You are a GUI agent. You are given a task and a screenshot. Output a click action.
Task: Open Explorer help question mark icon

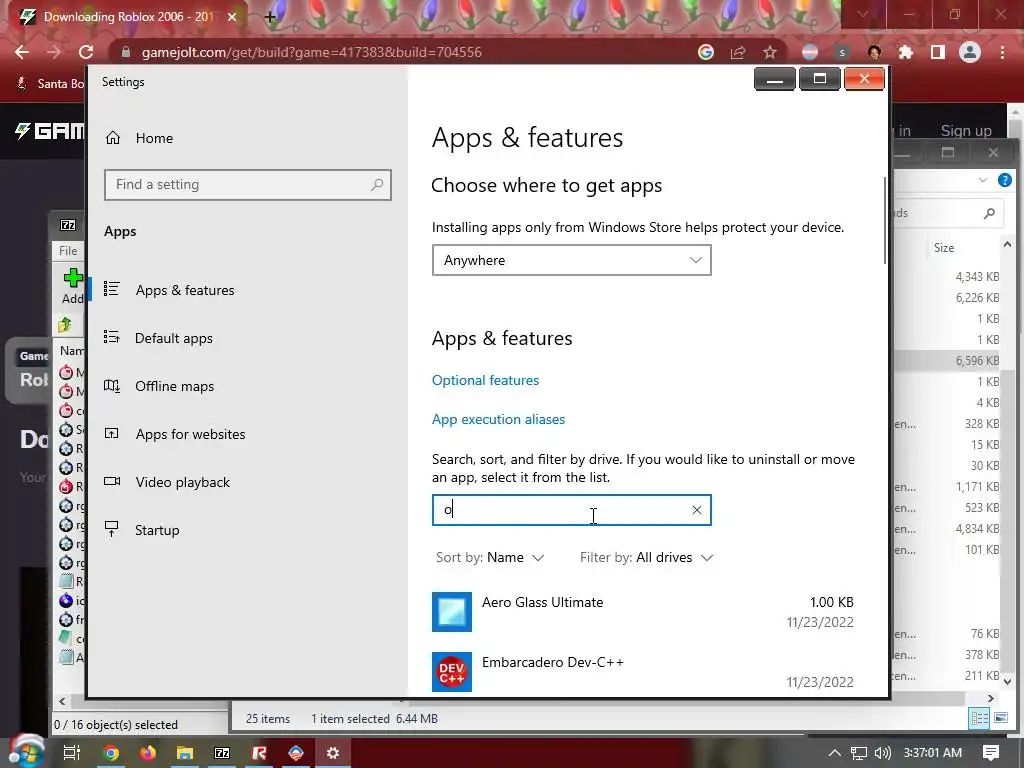[x=1005, y=180]
